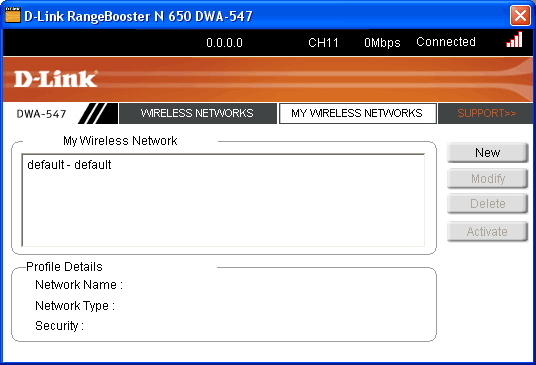Click the Connected status text
The image size is (536, 365).
pos(446,42)
